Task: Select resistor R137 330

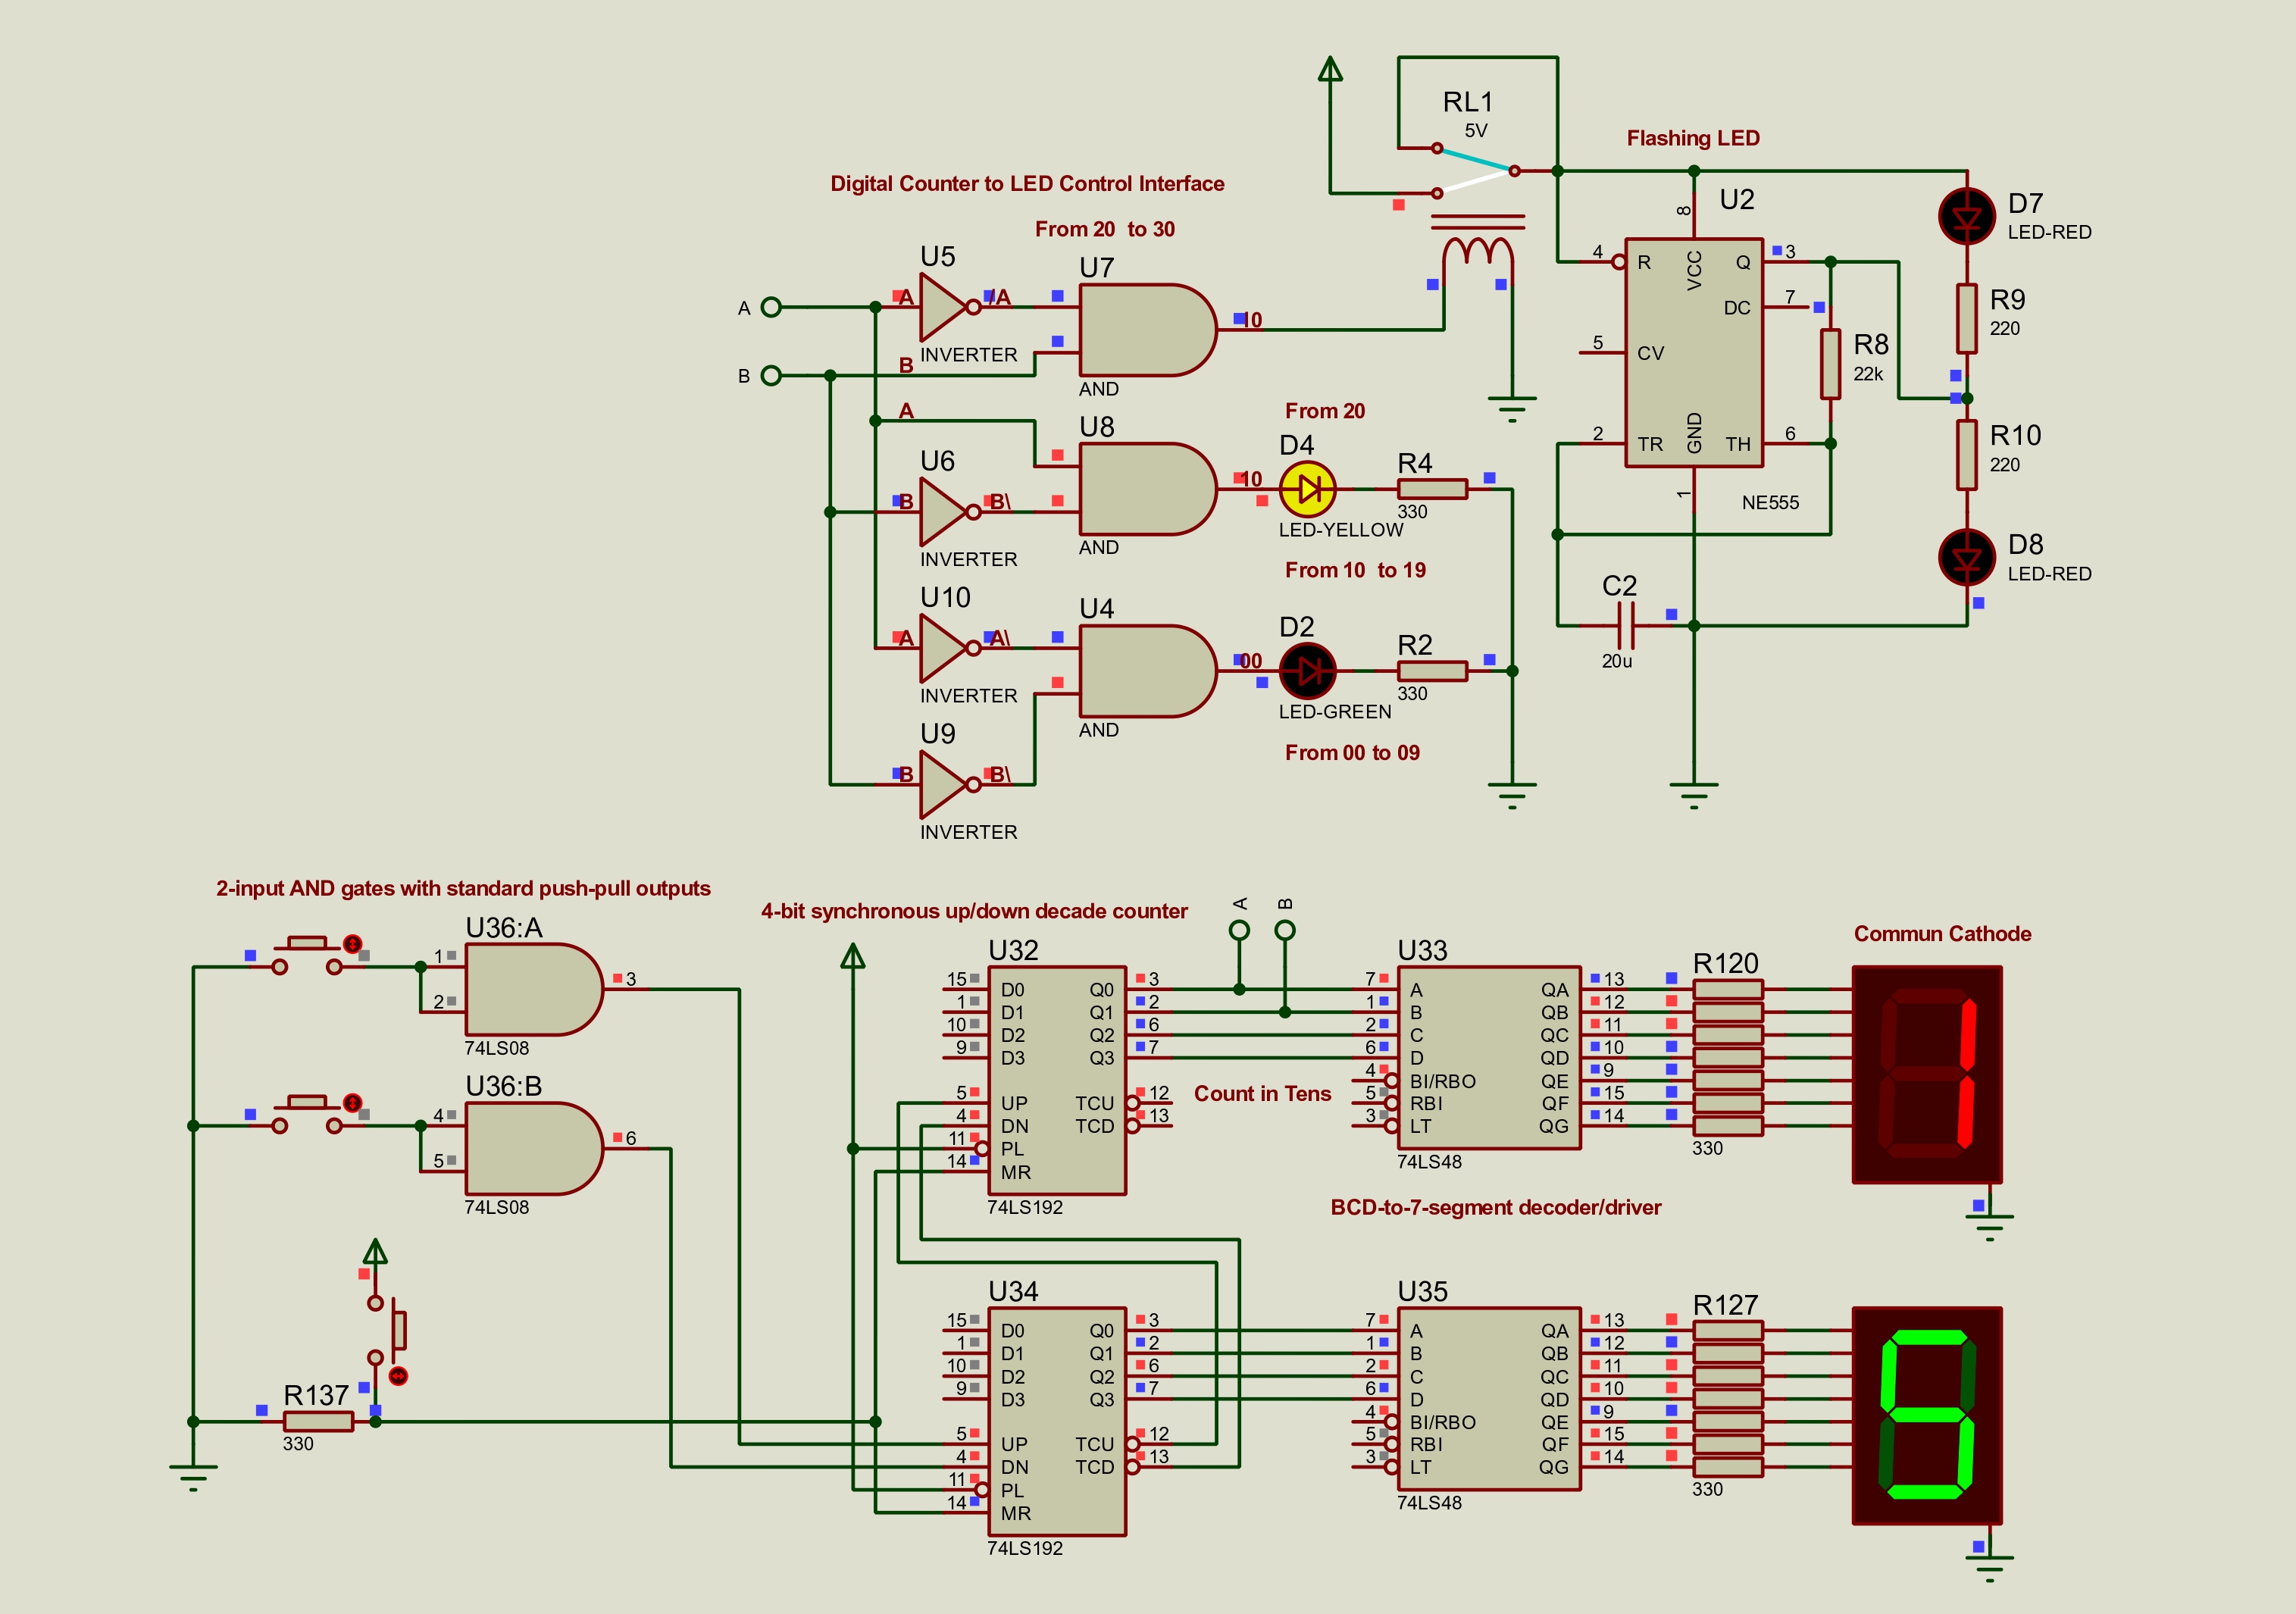Action: click(318, 1421)
